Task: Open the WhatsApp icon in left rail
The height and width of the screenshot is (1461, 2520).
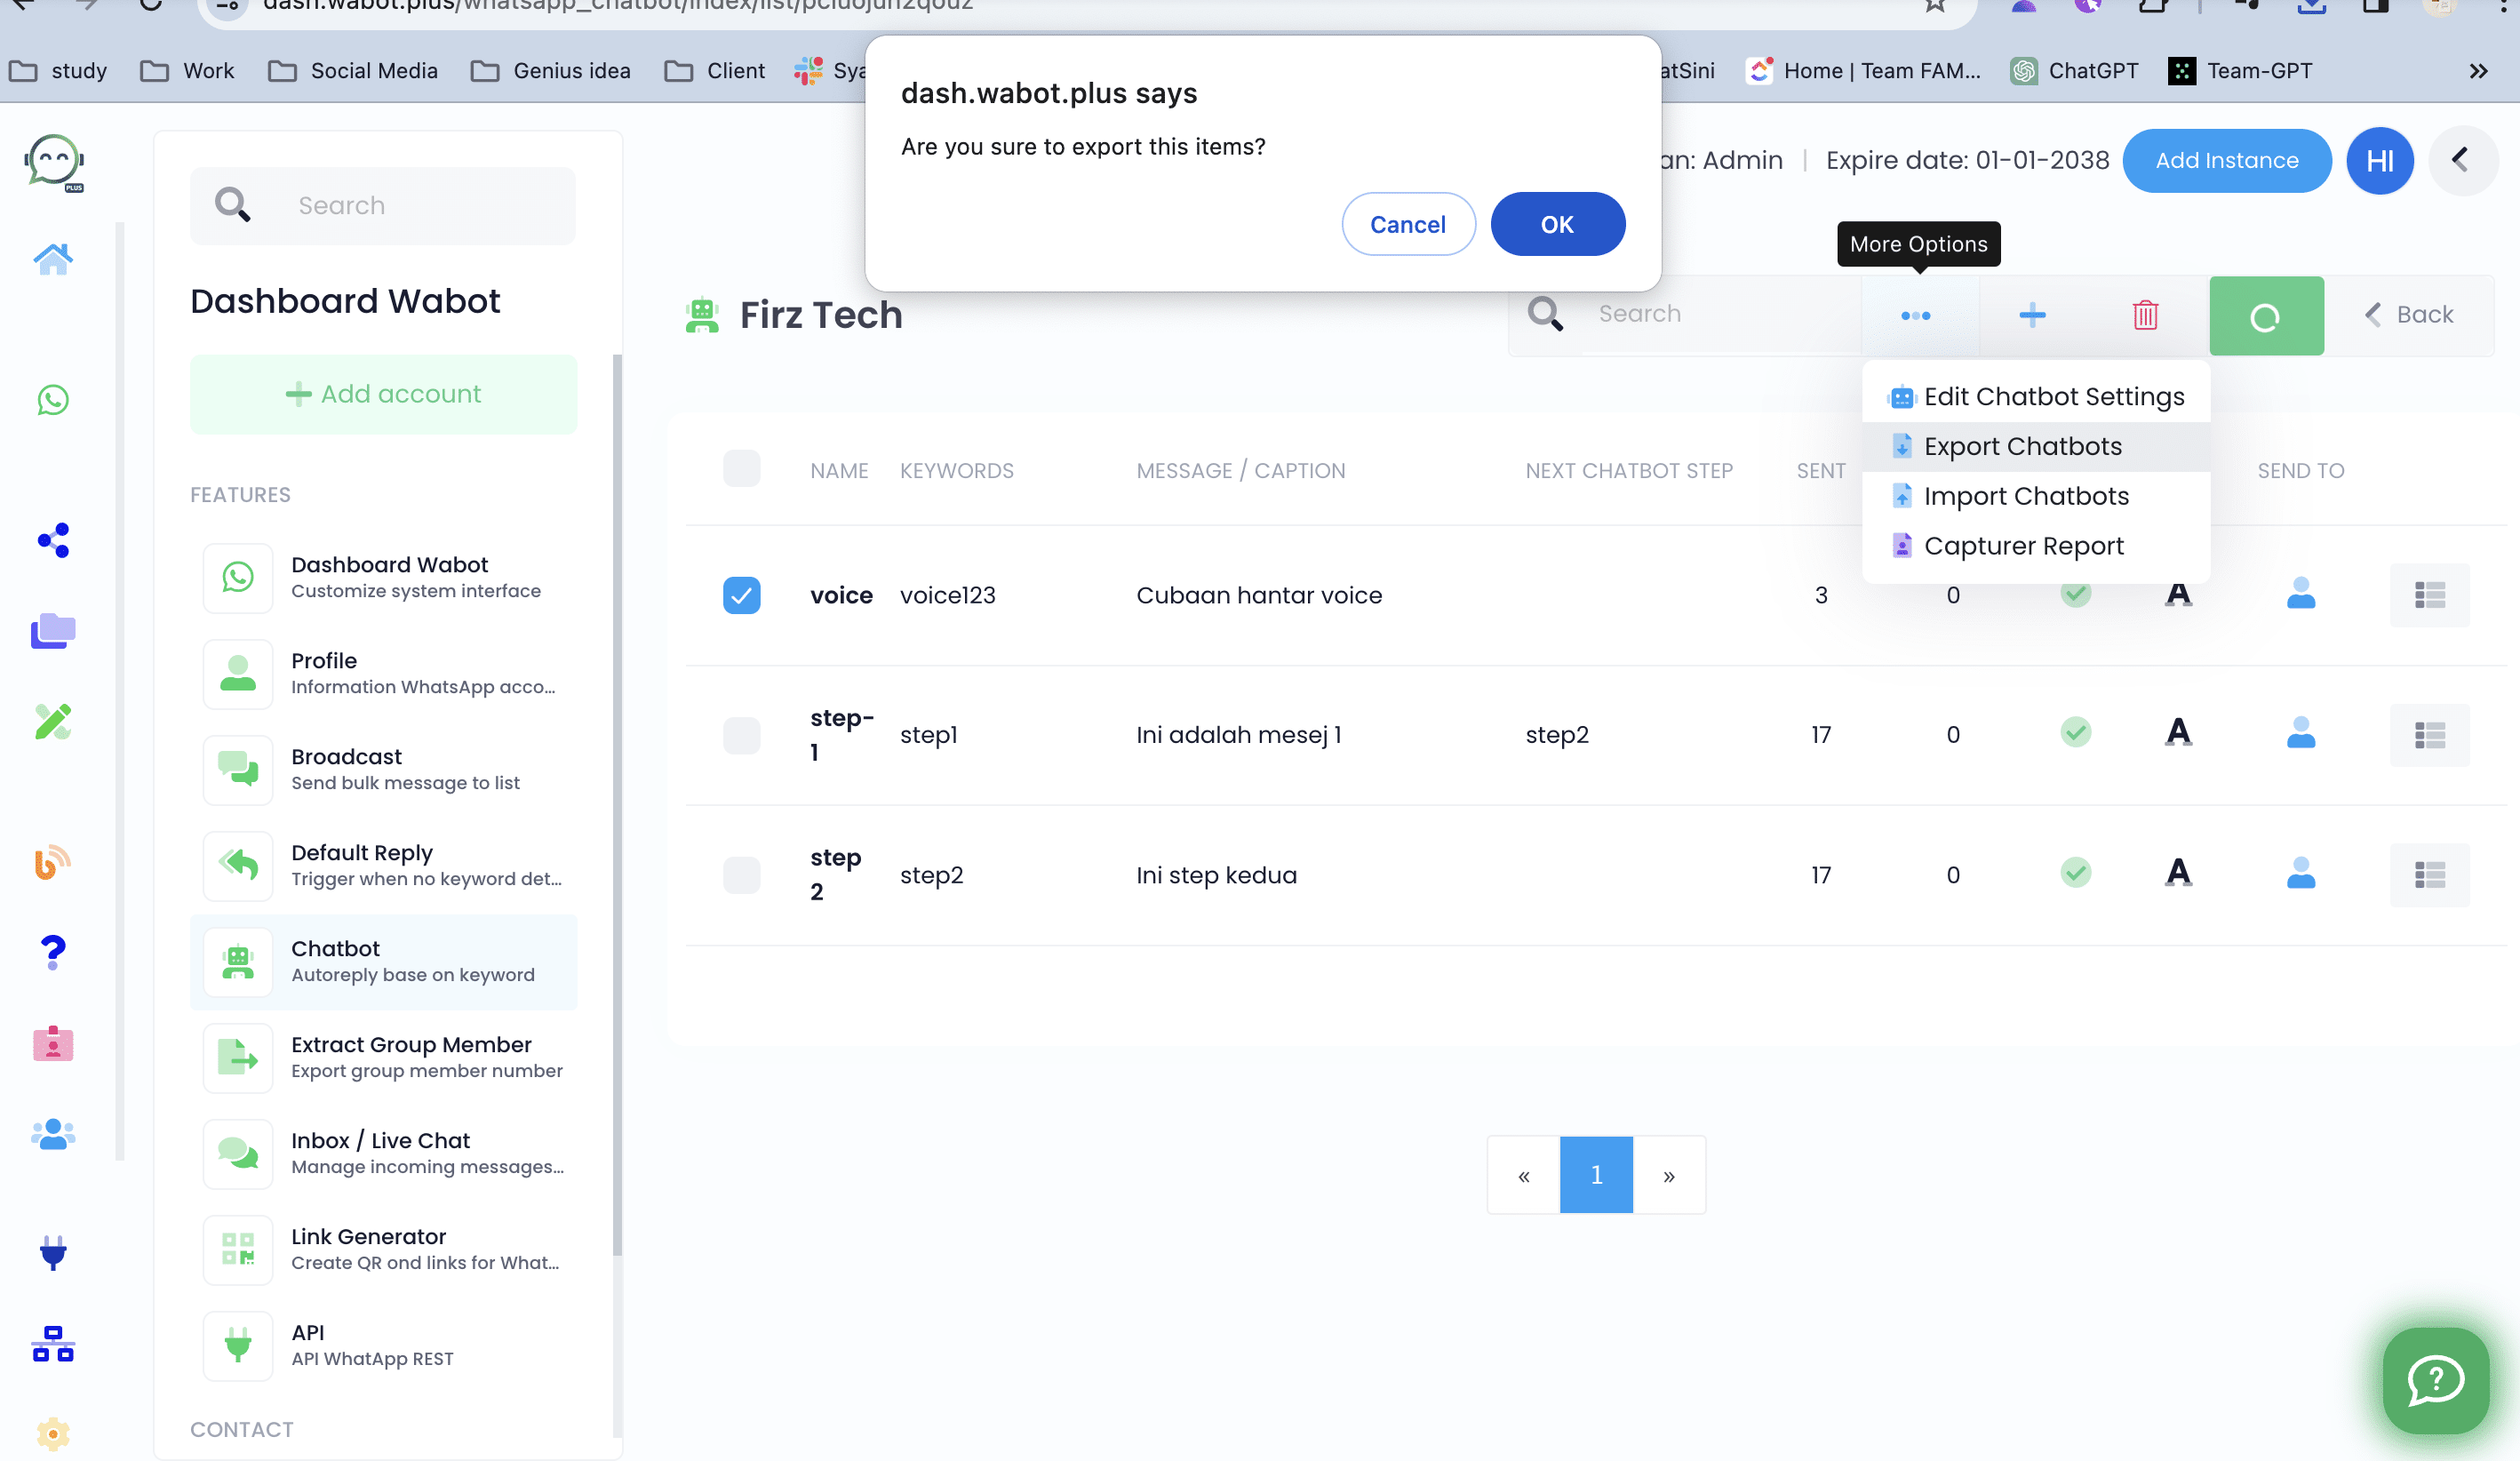Action: click(53, 400)
